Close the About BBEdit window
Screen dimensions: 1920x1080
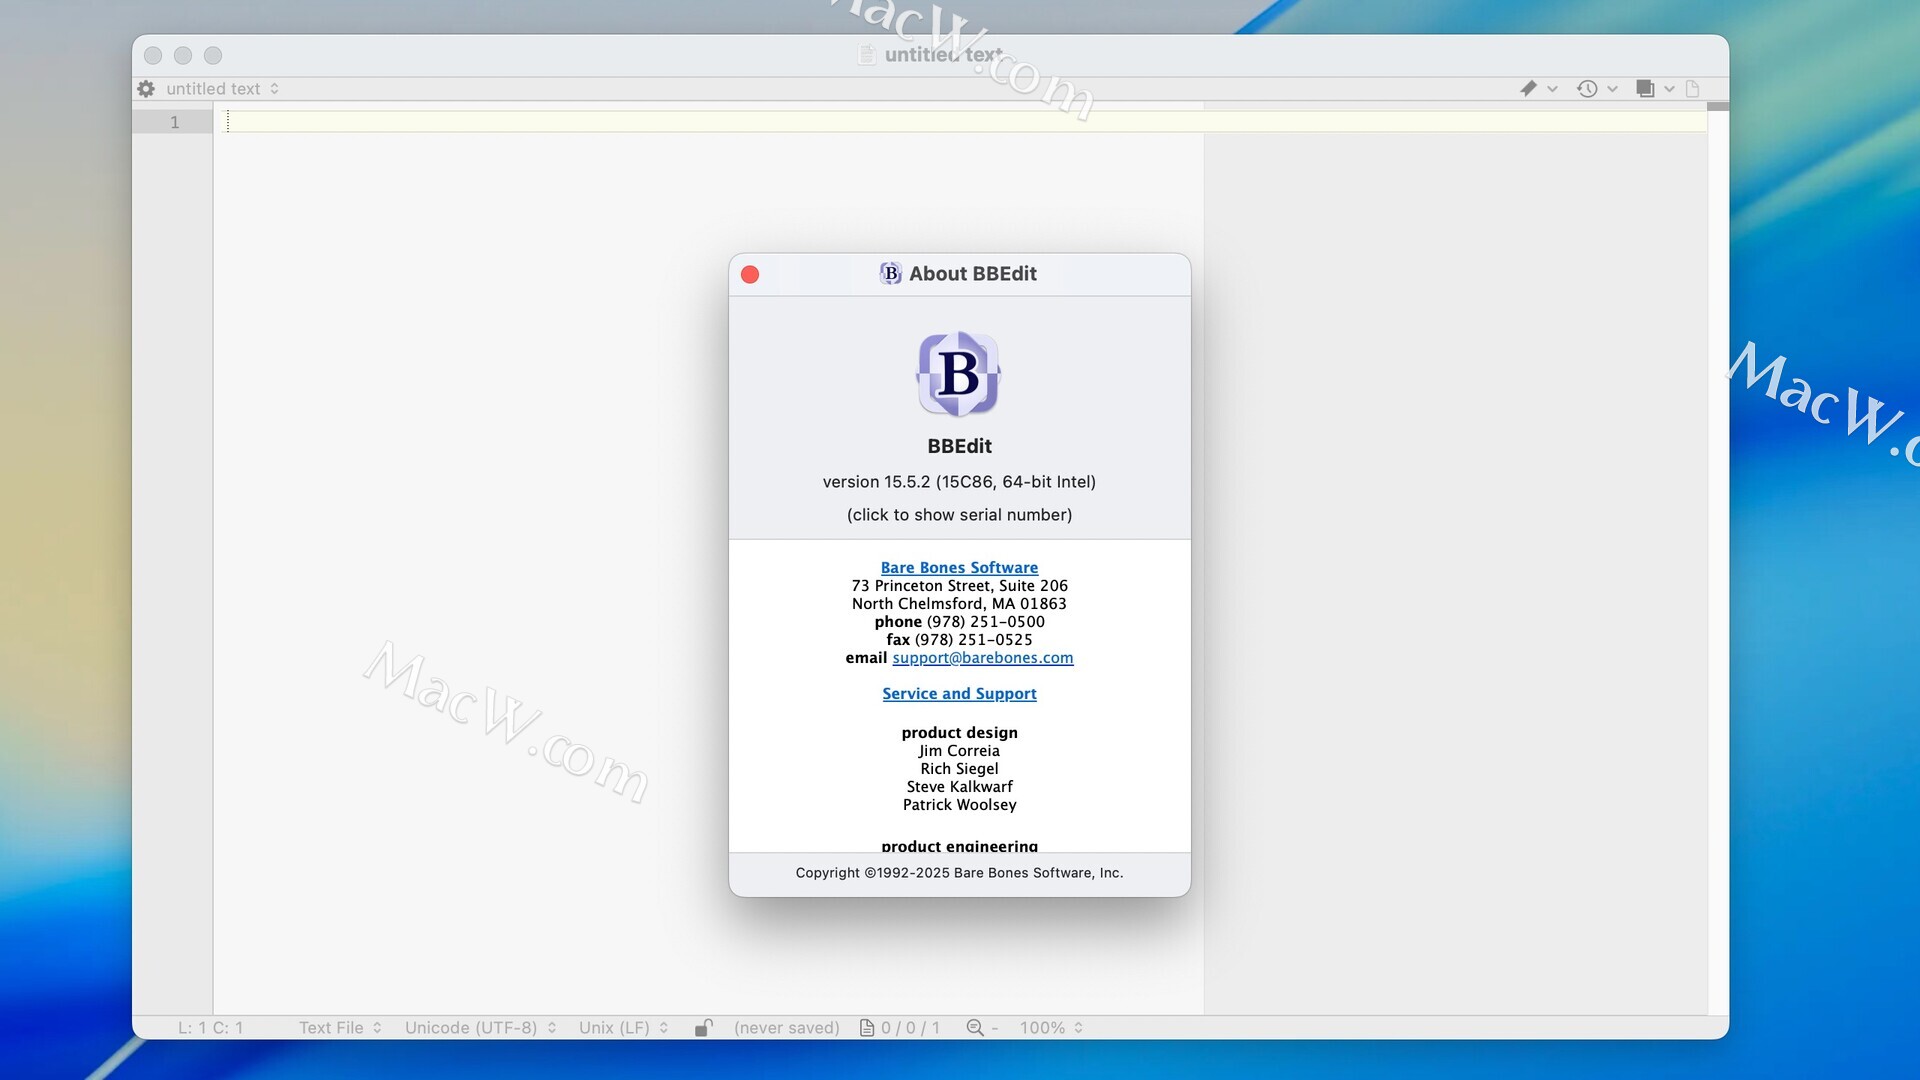point(750,274)
